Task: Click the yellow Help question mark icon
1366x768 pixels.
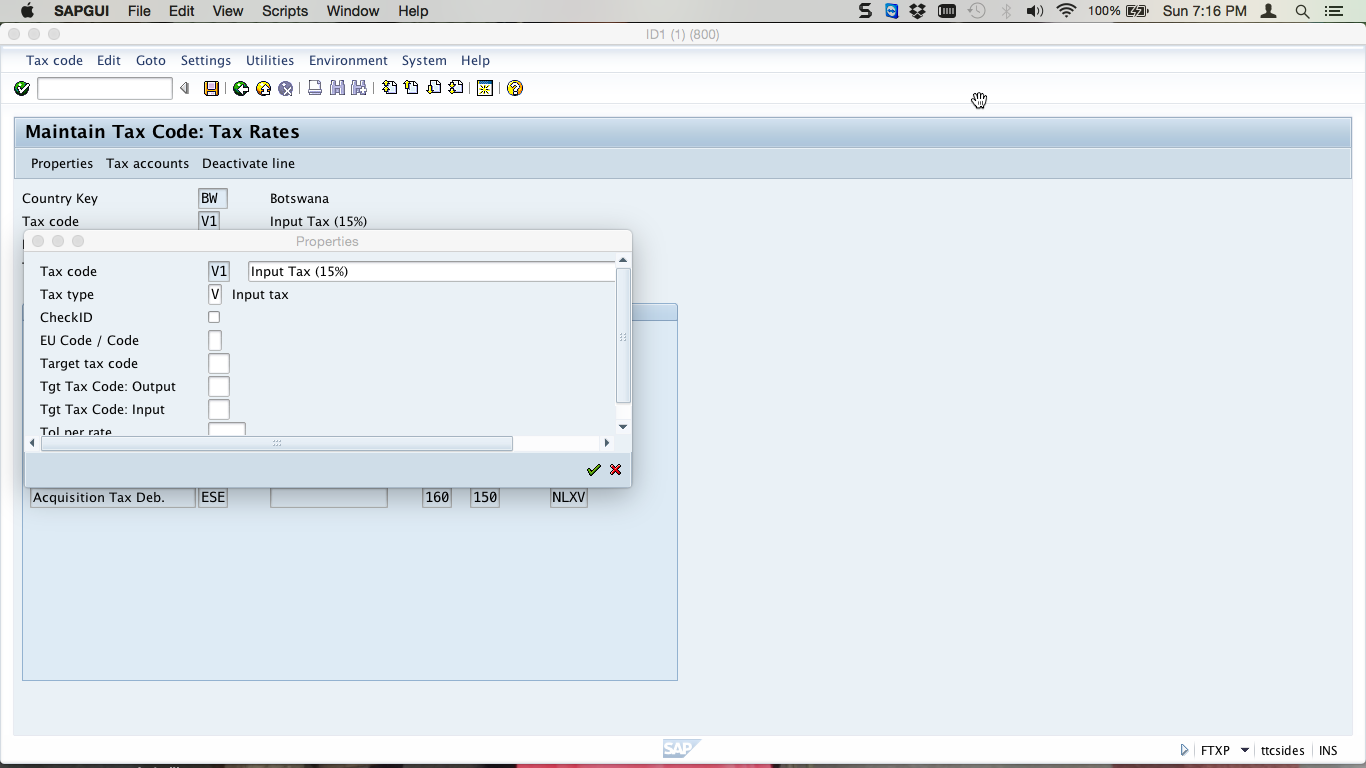Action: tap(515, 89)
